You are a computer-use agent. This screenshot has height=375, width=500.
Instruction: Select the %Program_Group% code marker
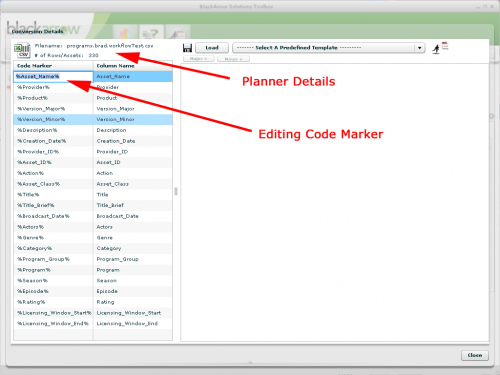tap(53, 259)
